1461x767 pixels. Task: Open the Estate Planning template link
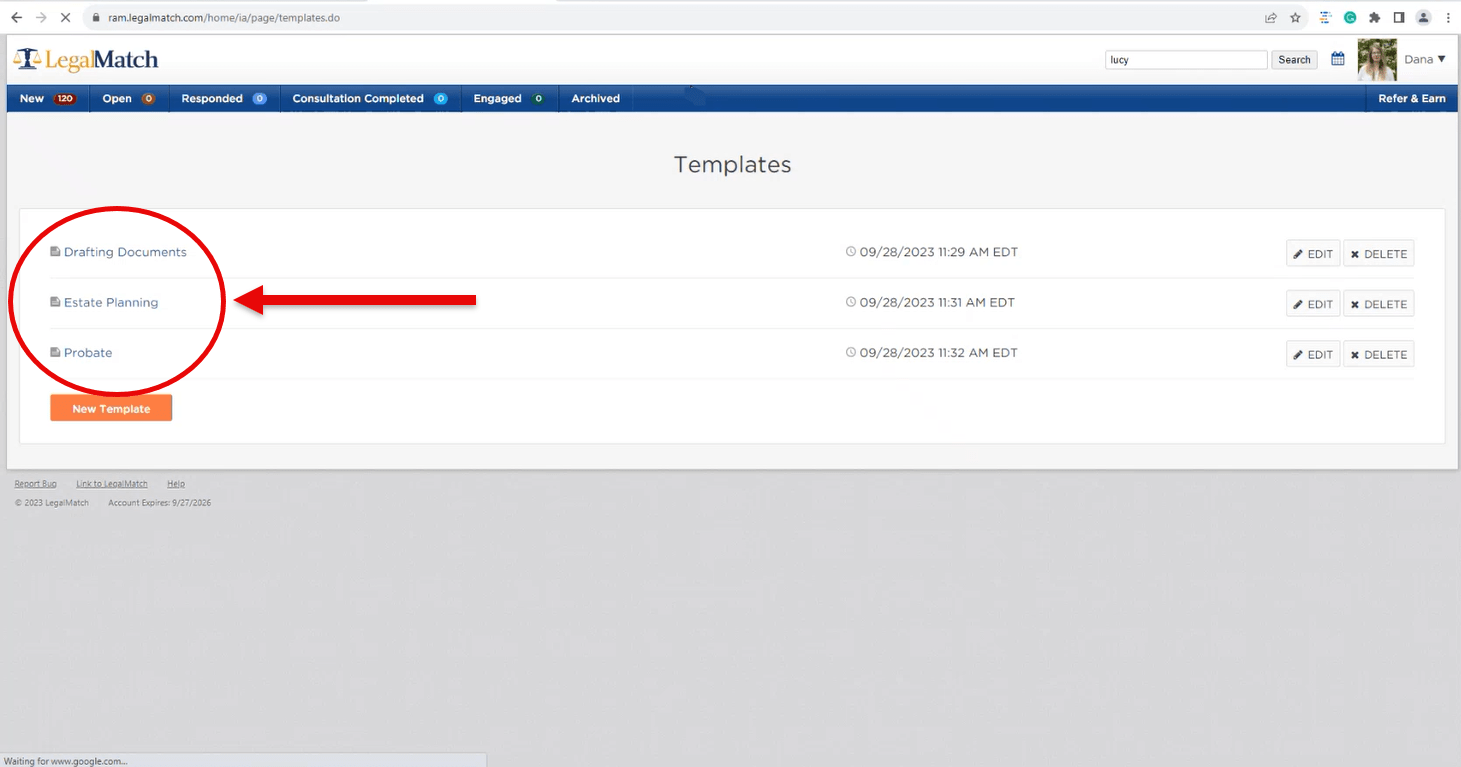[x=111, y=302]
